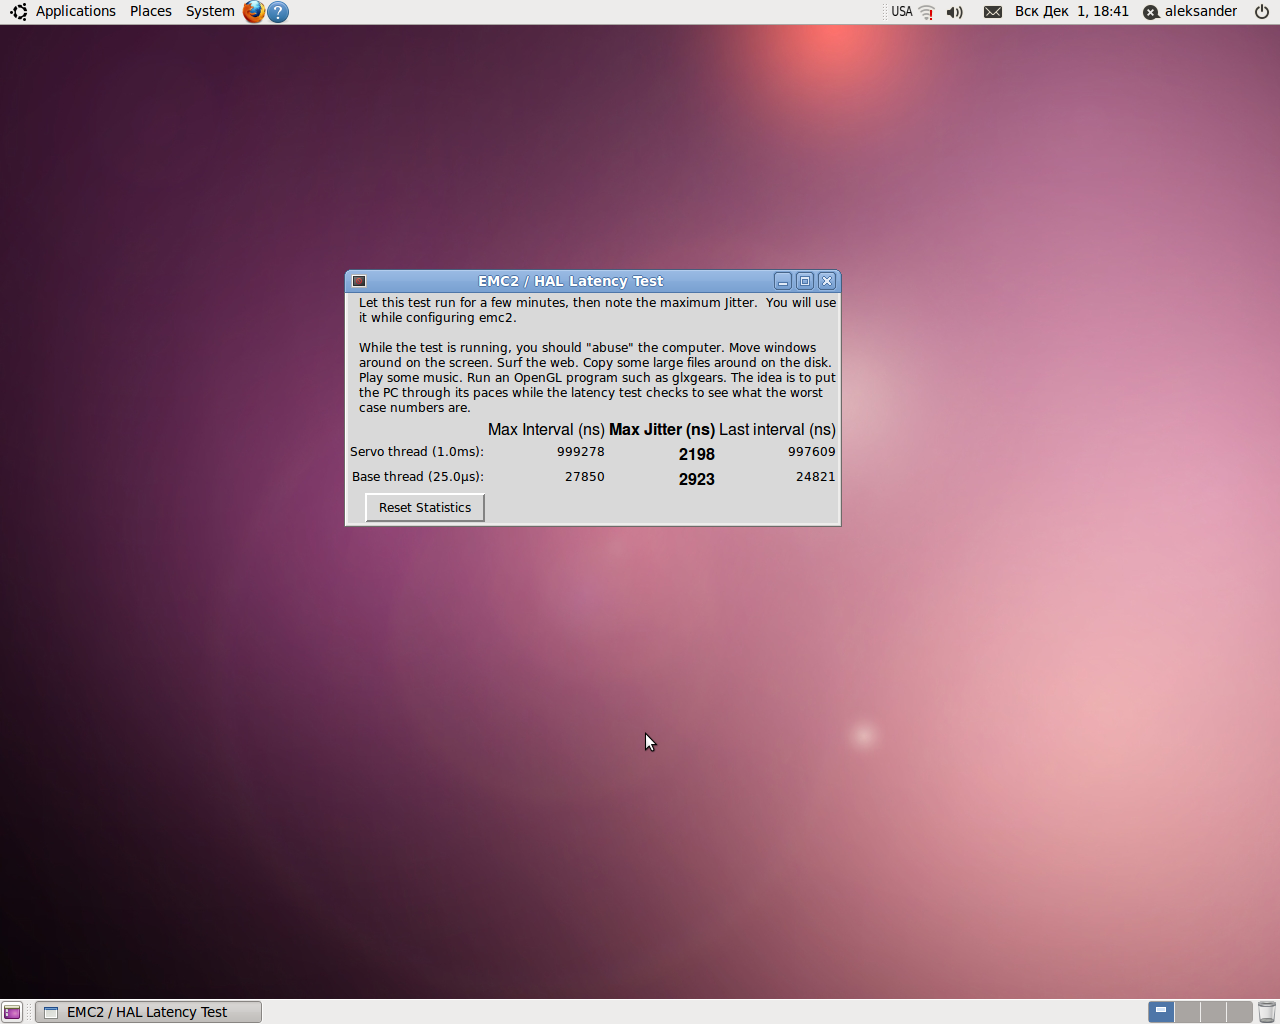Image resolution: width=1280 pixels, height=1024 pixels.
Task: Click Servo thread max interval 999278
Action: pyautogui.click(x=581, y=452)
